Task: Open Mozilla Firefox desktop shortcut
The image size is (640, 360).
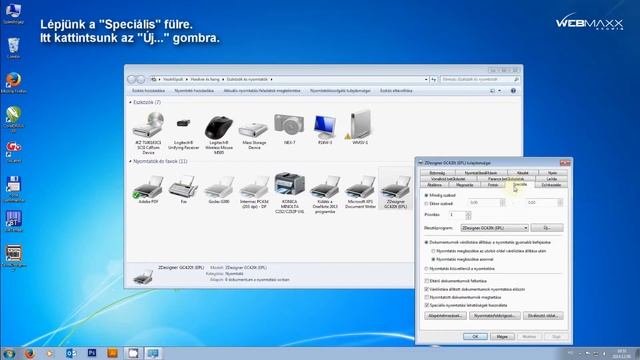Action: (x=13, y=83)
